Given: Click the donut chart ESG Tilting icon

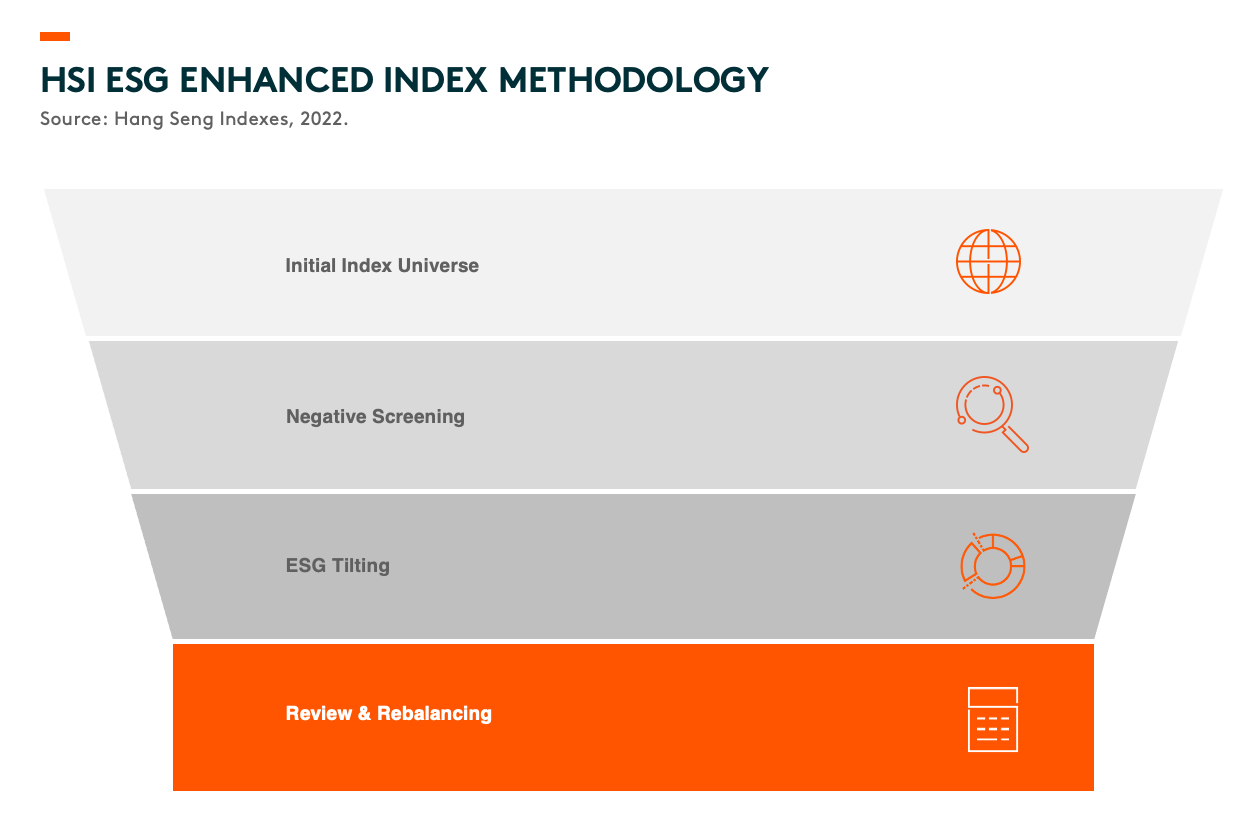Looking at the screenshot, I should pos(992,565).
